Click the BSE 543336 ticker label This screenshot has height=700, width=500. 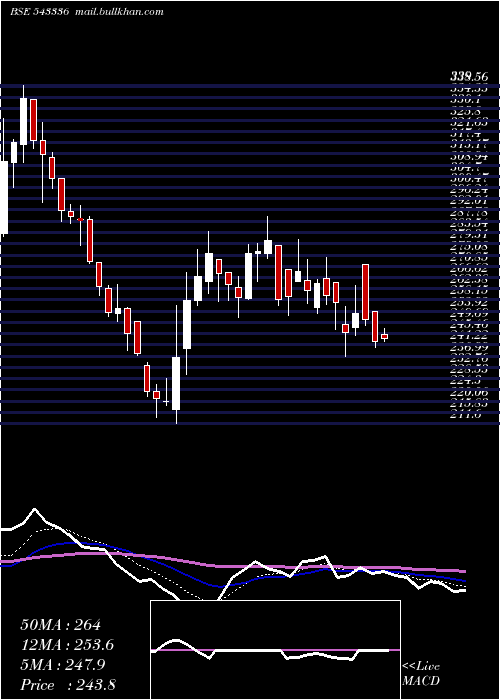pyautogui.click(x=39, y=12)
